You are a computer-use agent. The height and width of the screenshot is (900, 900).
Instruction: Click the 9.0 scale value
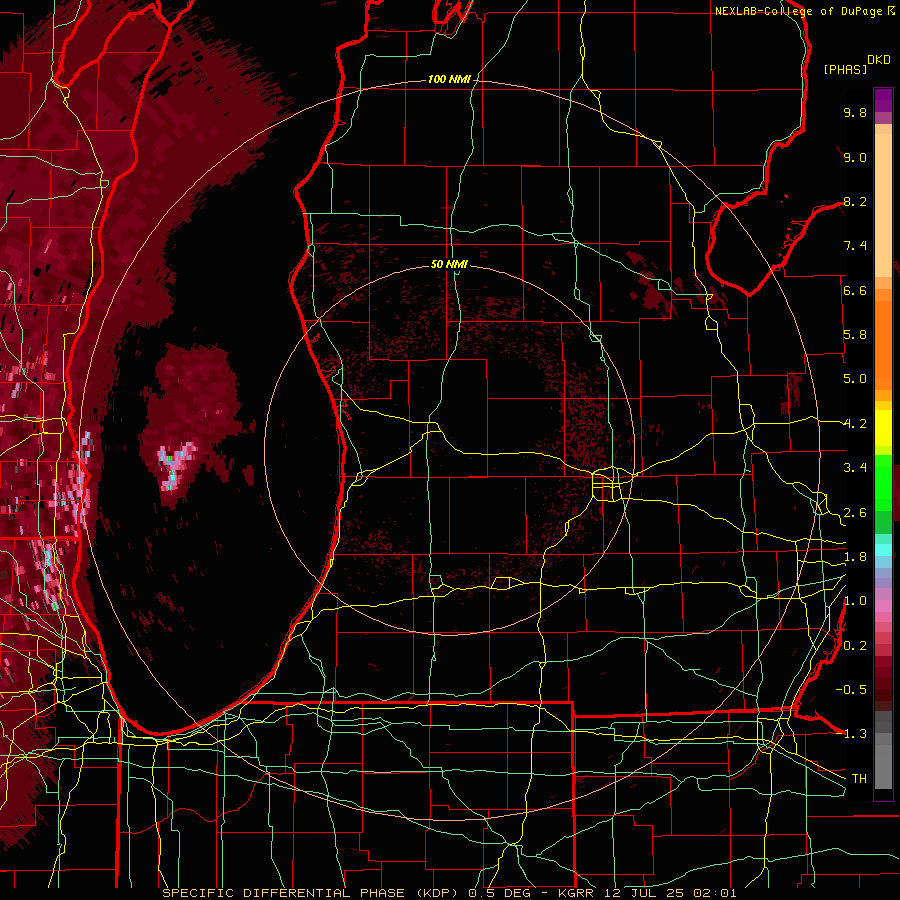coord(855,157)
